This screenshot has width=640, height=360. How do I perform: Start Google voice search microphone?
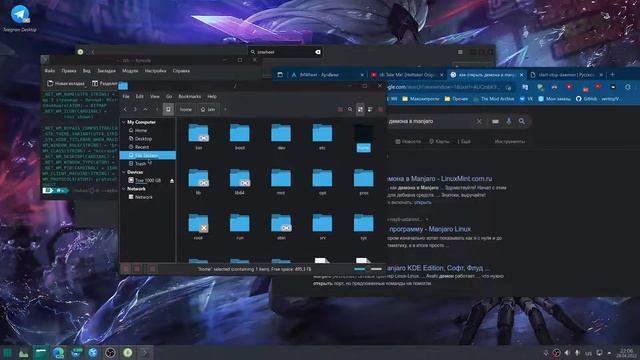509,121
